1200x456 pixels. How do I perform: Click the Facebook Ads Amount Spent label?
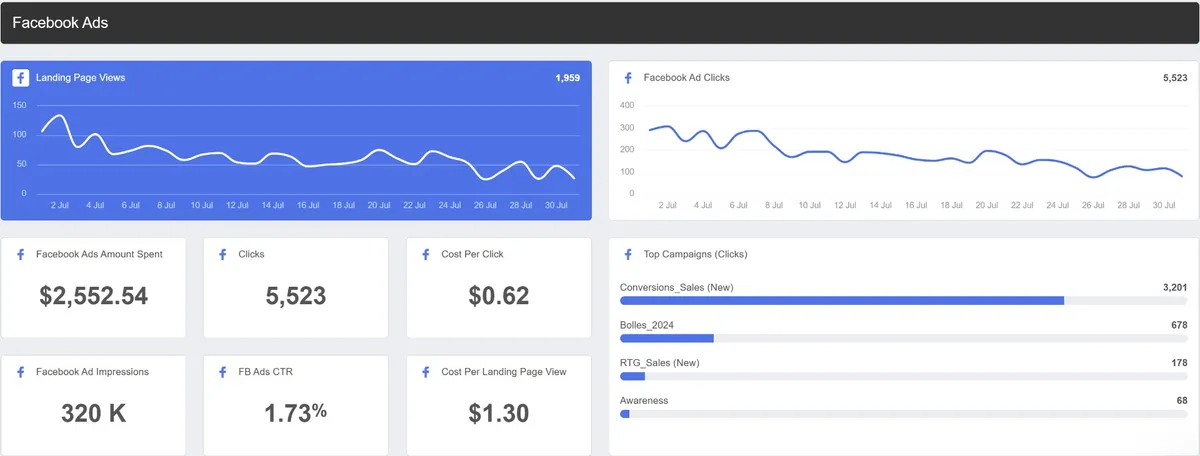pyautogui.click(x=99, y=254)
